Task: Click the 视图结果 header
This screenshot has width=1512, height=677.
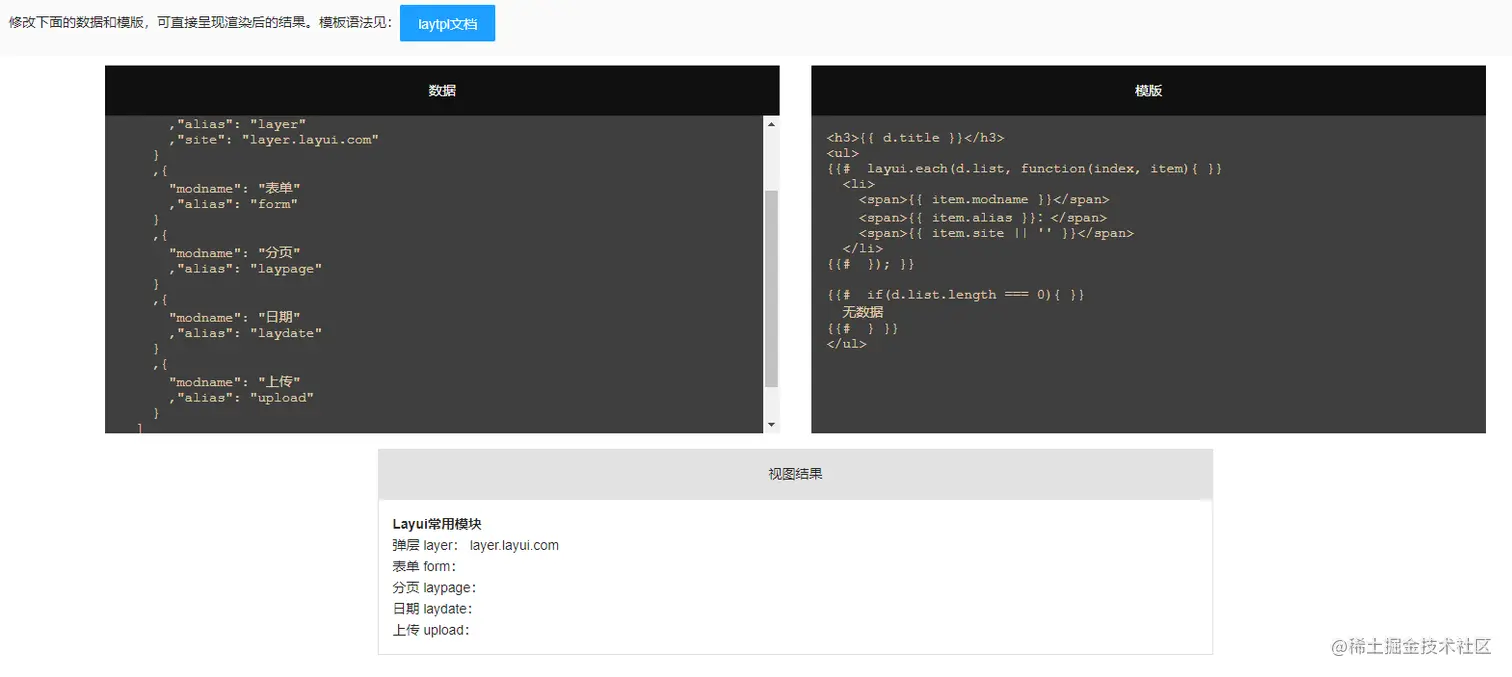Action: tap(795, 474)
